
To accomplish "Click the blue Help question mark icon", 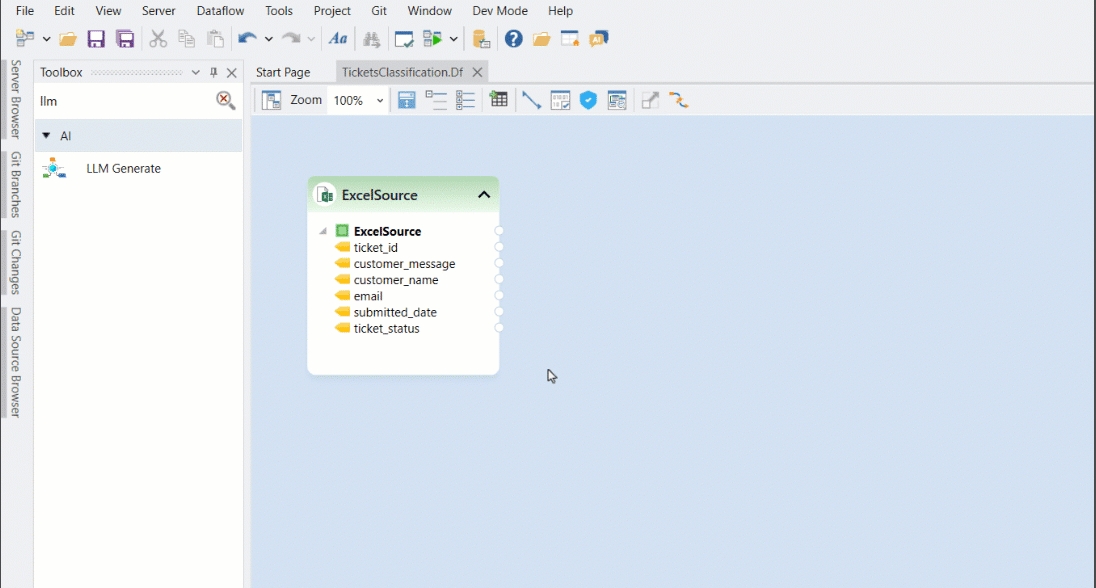I will coord(513,39).
